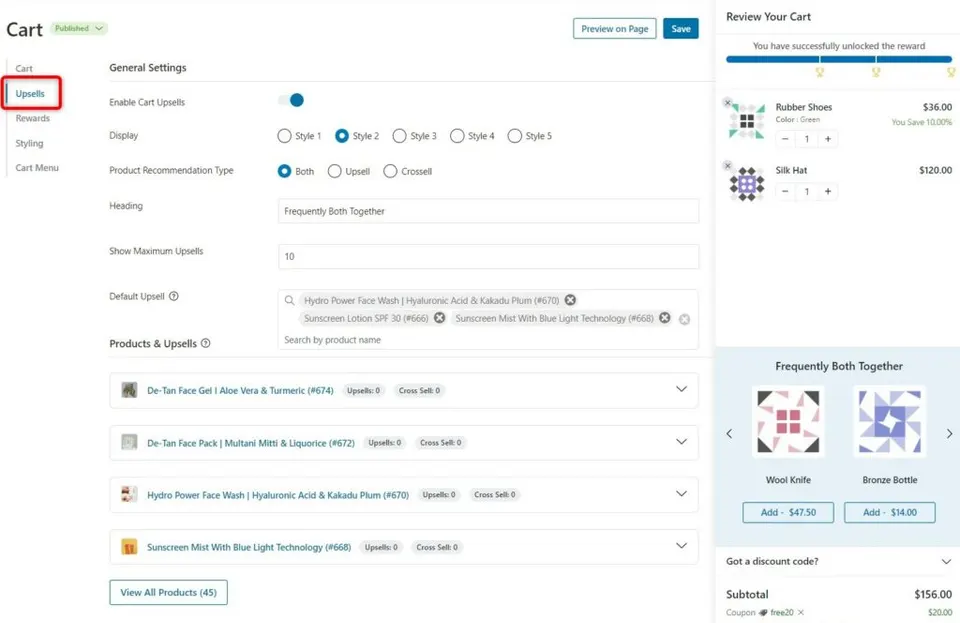
Task: Expand the discount code section
Action: tap(946, 561)
